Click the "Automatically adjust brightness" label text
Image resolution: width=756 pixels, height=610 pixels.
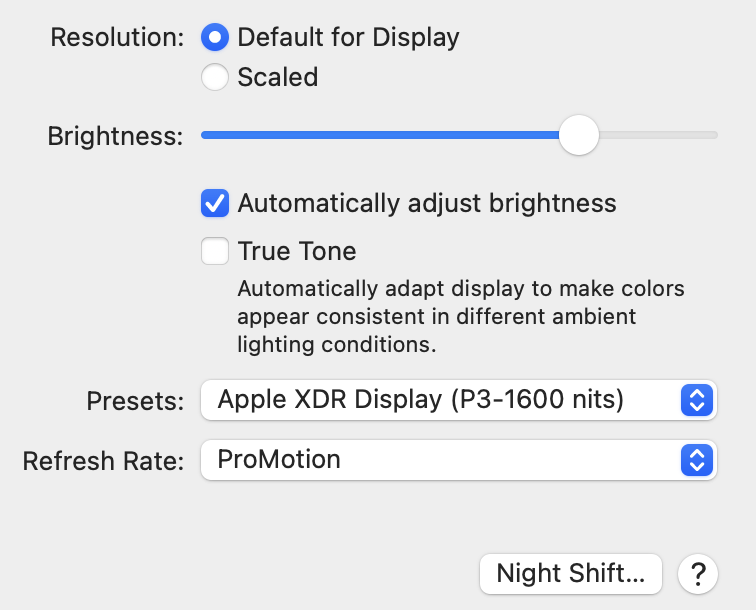427,204
